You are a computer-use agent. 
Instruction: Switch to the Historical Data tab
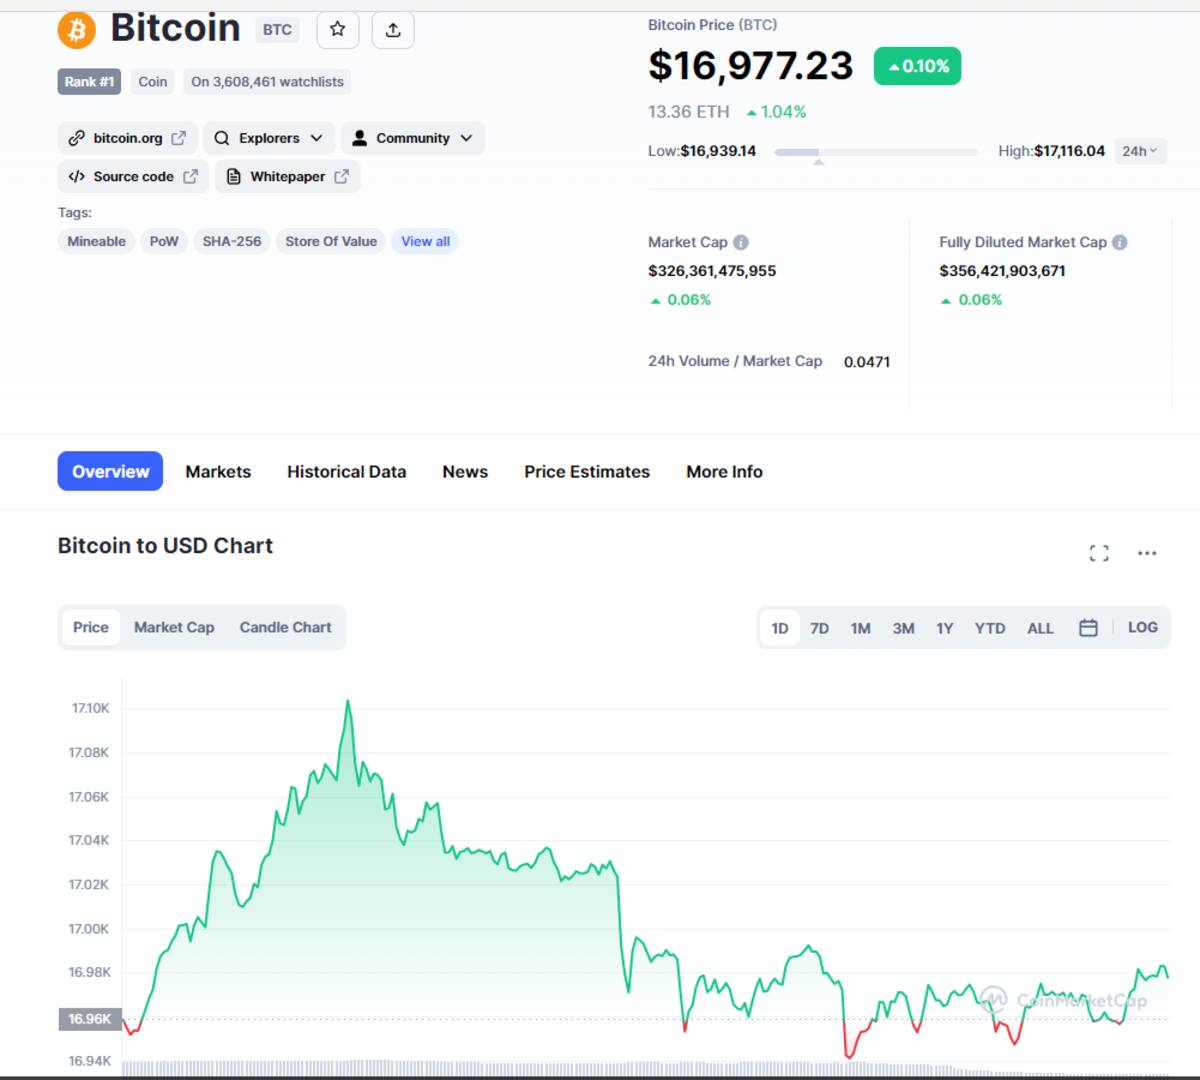(x=346, y=471)
